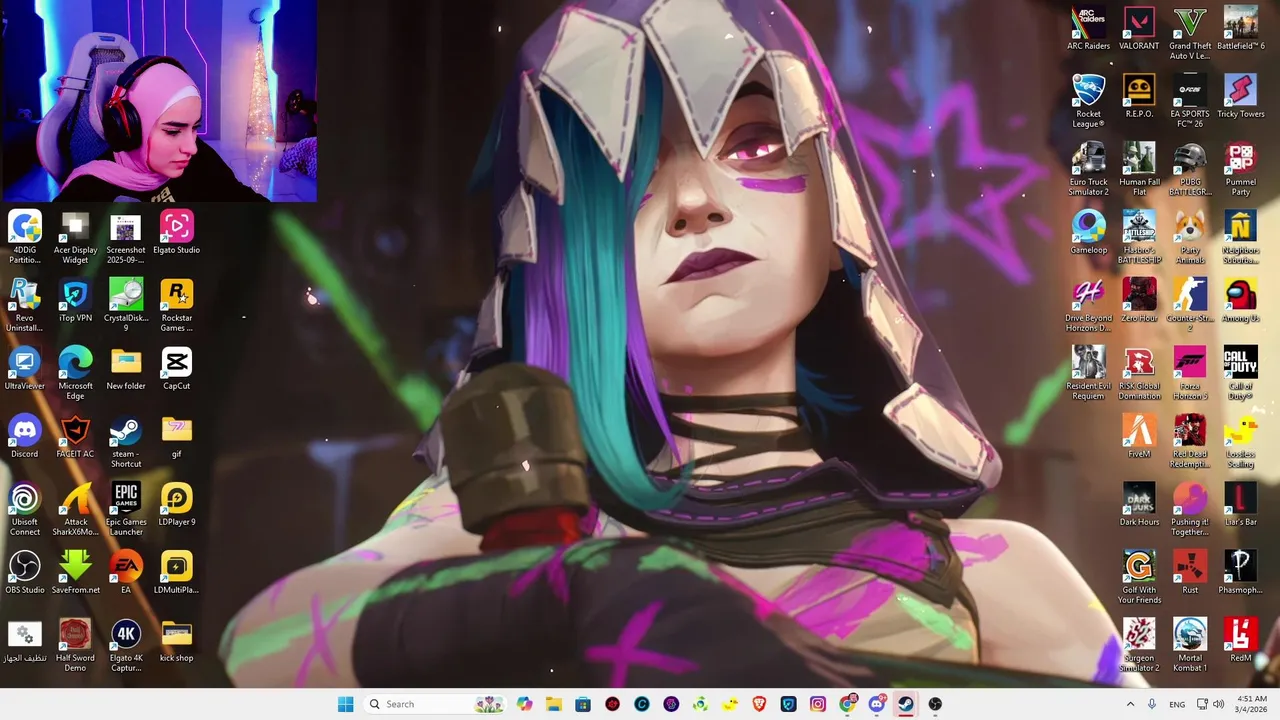Select the LDPlayer 9 icon
Screen dimensions: 1280x720
pos(176,505)
